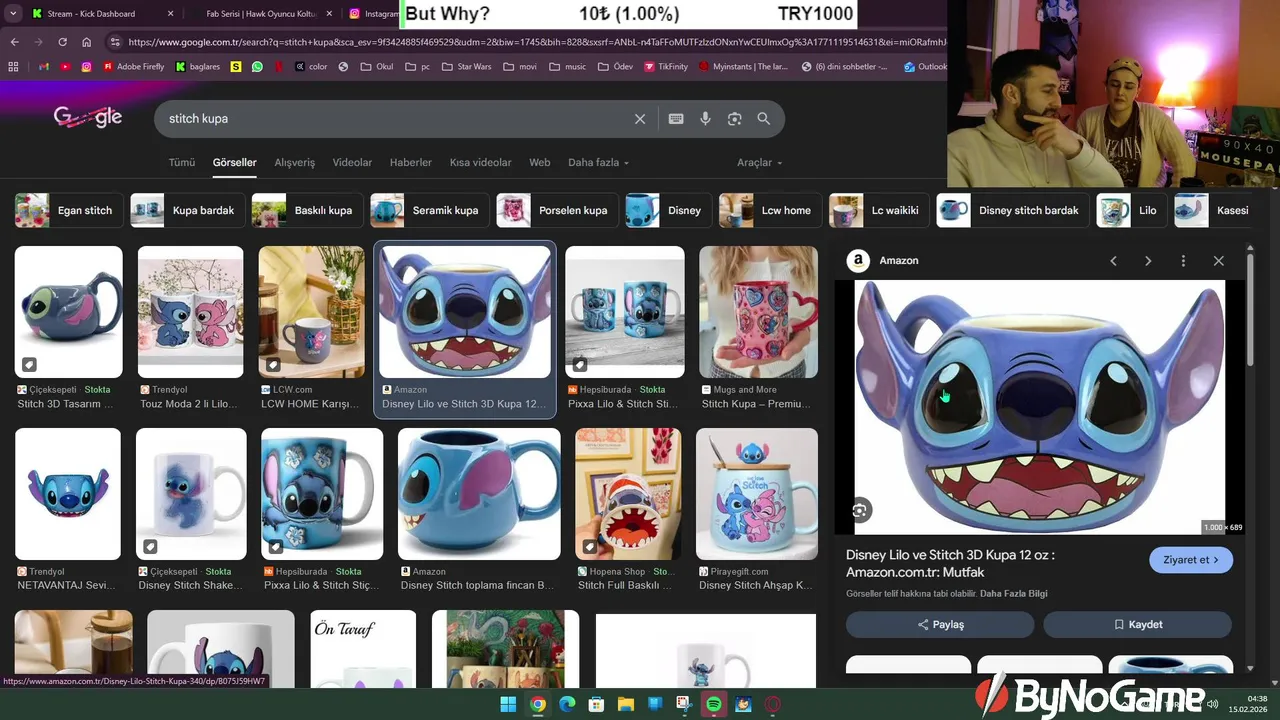The width and height of the screenshot is (1280, 720).
Task: Open the Pirayegift Disney Stitch Ahşap thumbnail
Action: point(756,494)
